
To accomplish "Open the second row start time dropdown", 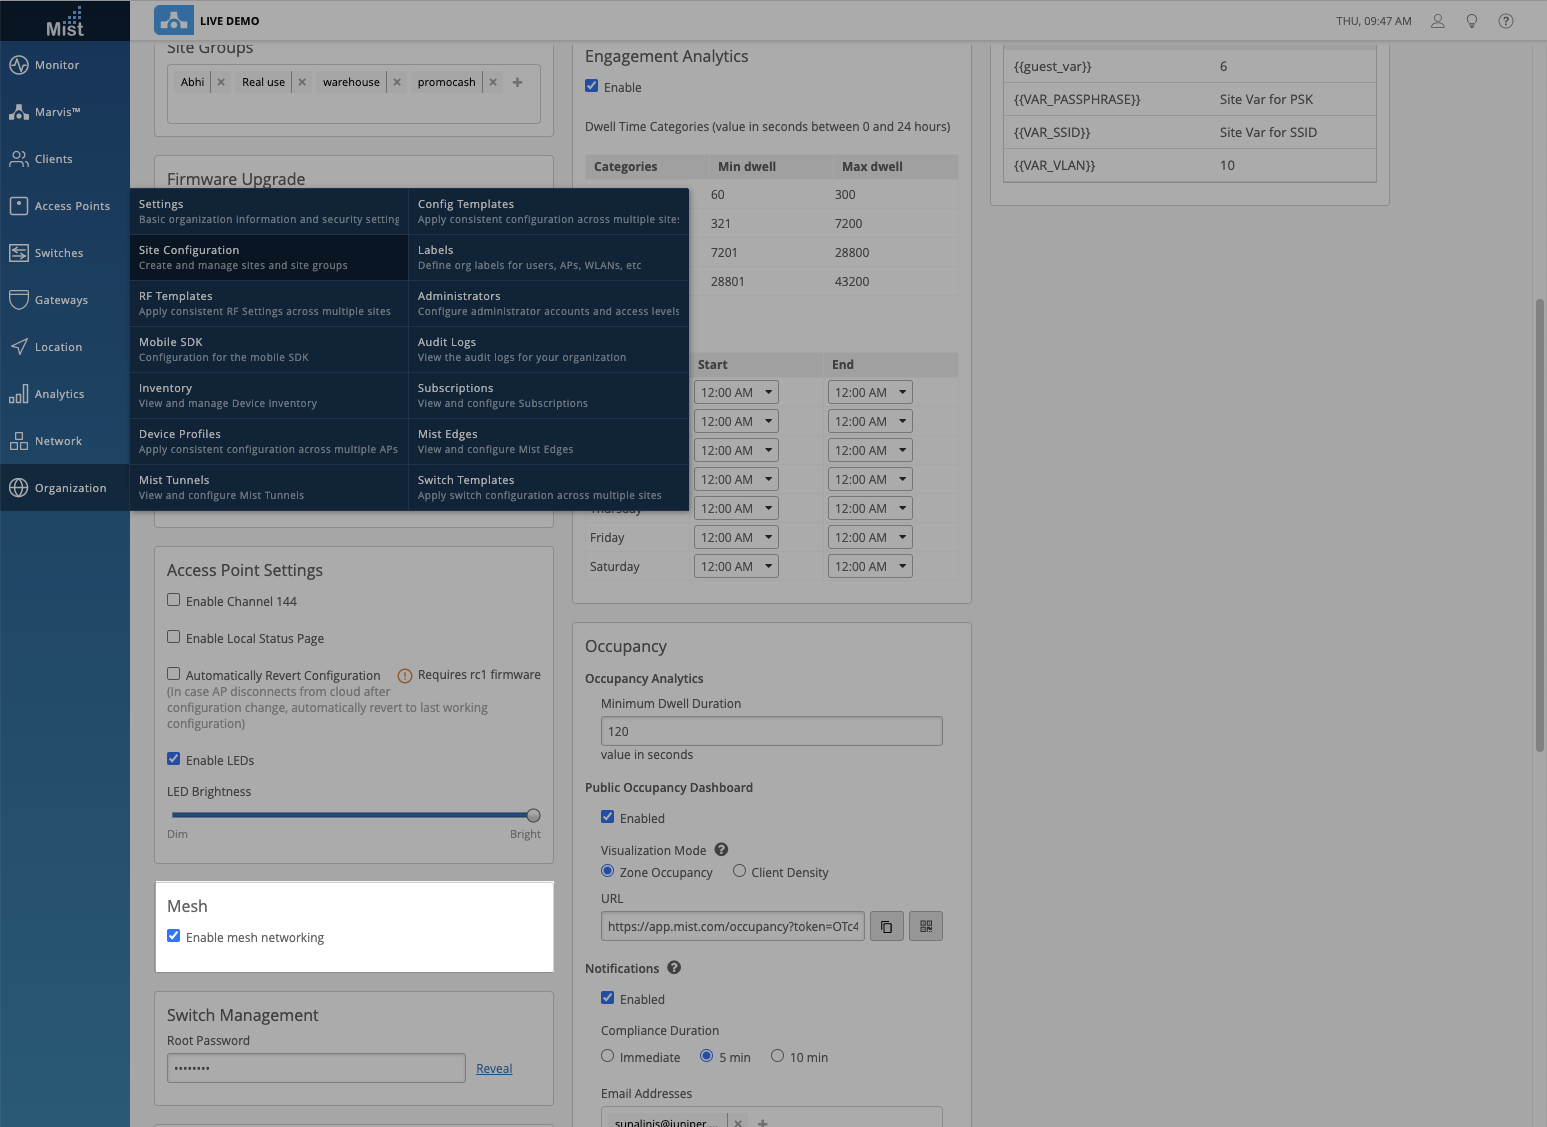I will point(736,422).
